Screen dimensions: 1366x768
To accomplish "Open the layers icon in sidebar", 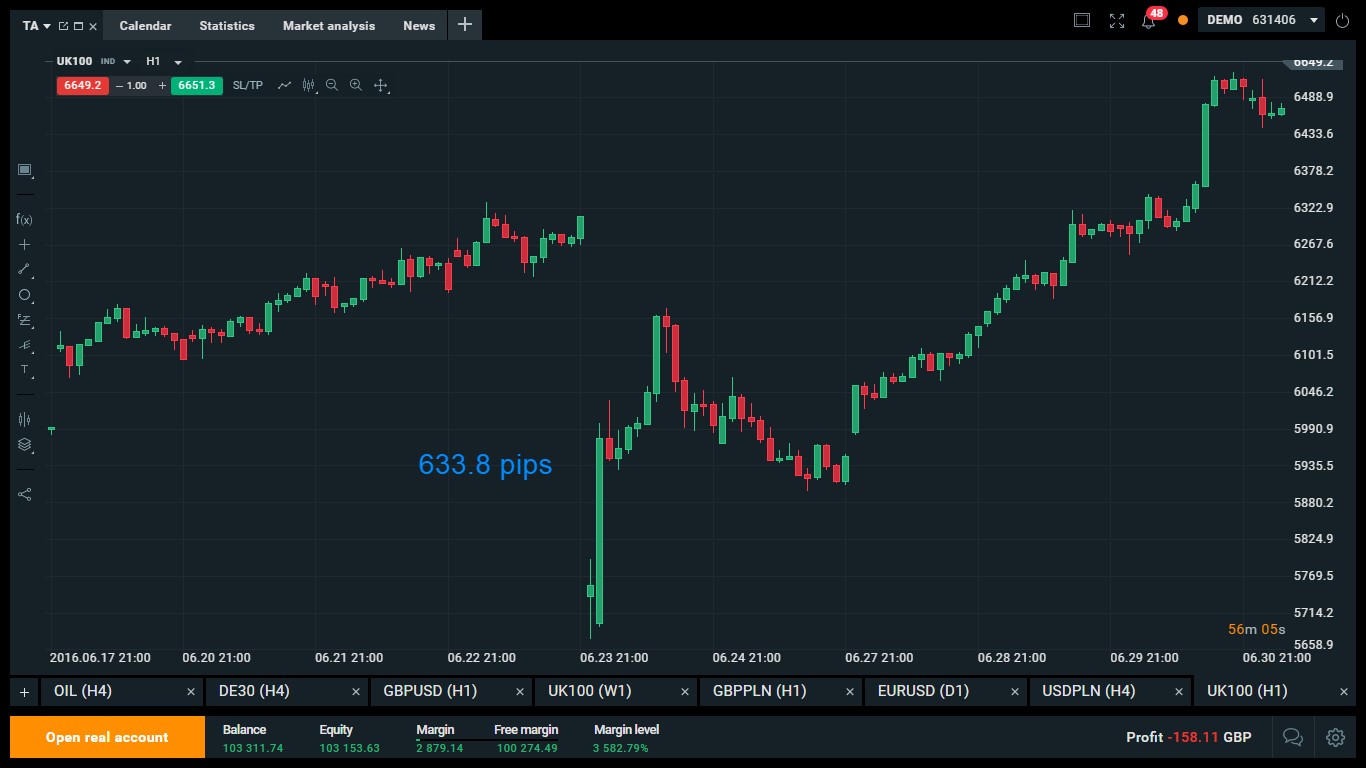I will pyautogui.click(x=24, y=444).
